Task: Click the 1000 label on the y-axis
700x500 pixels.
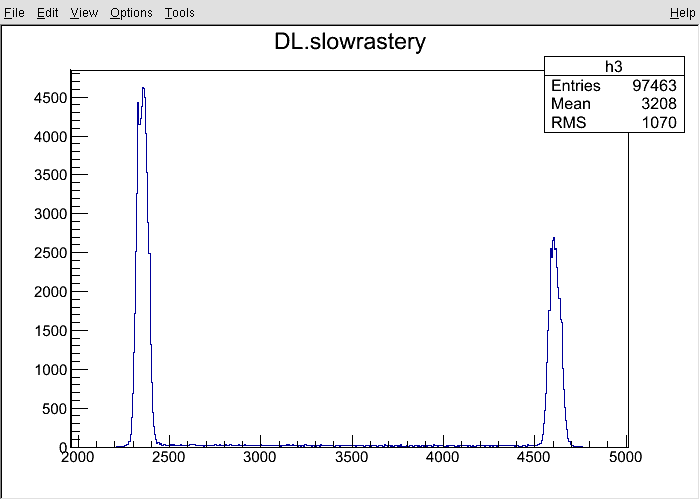Action: point(50,370)
